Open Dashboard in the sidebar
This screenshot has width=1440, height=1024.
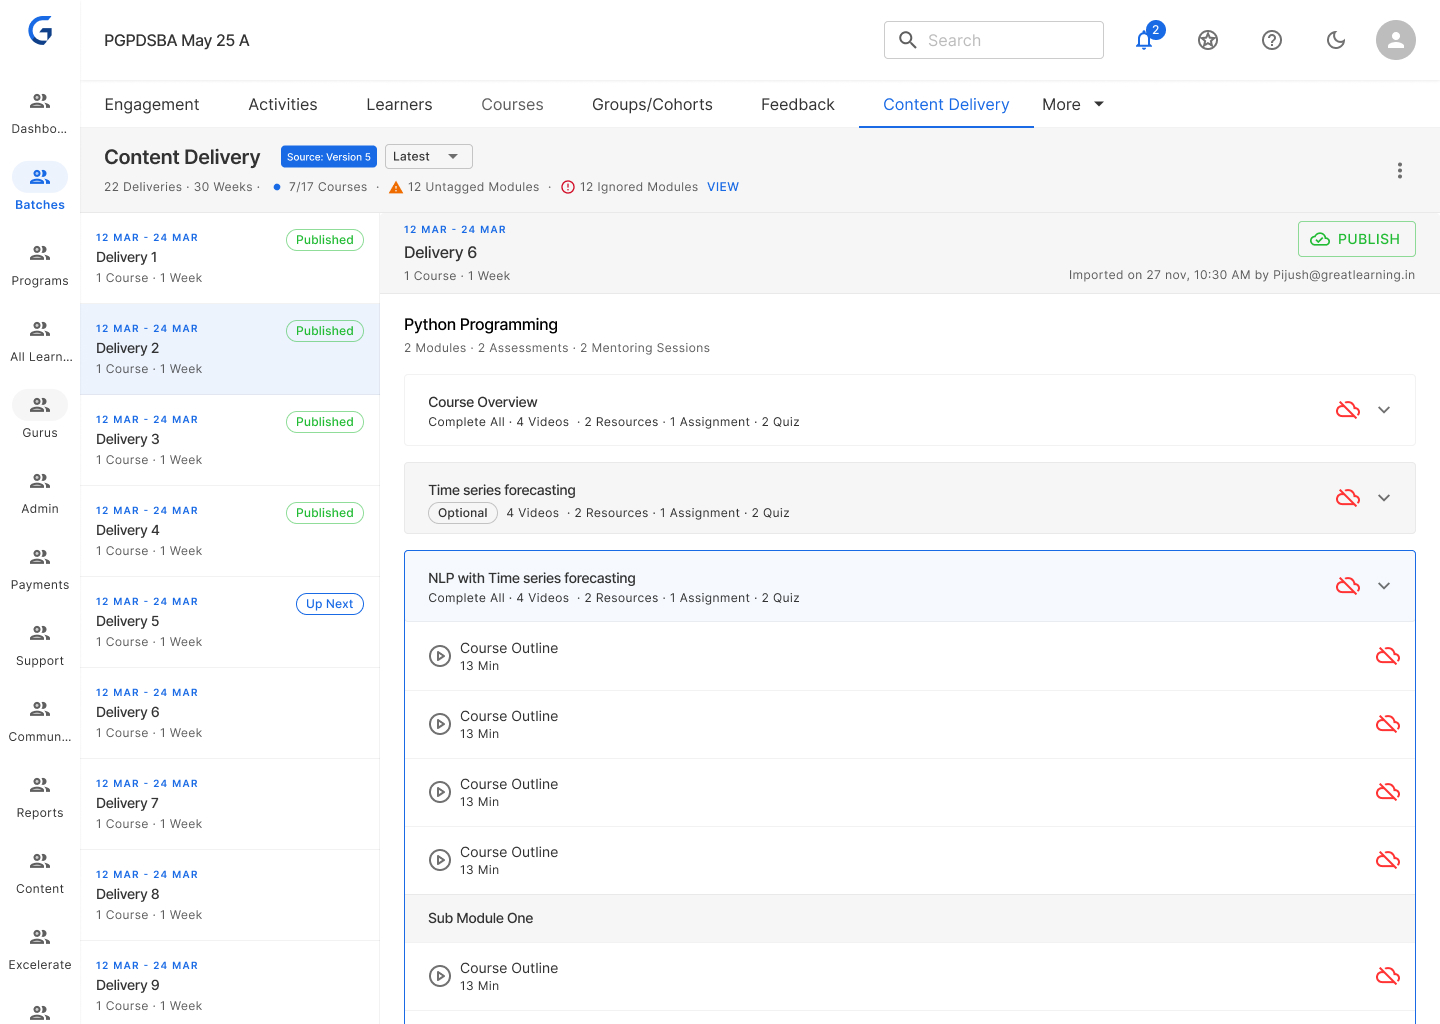tap(40, 113)
